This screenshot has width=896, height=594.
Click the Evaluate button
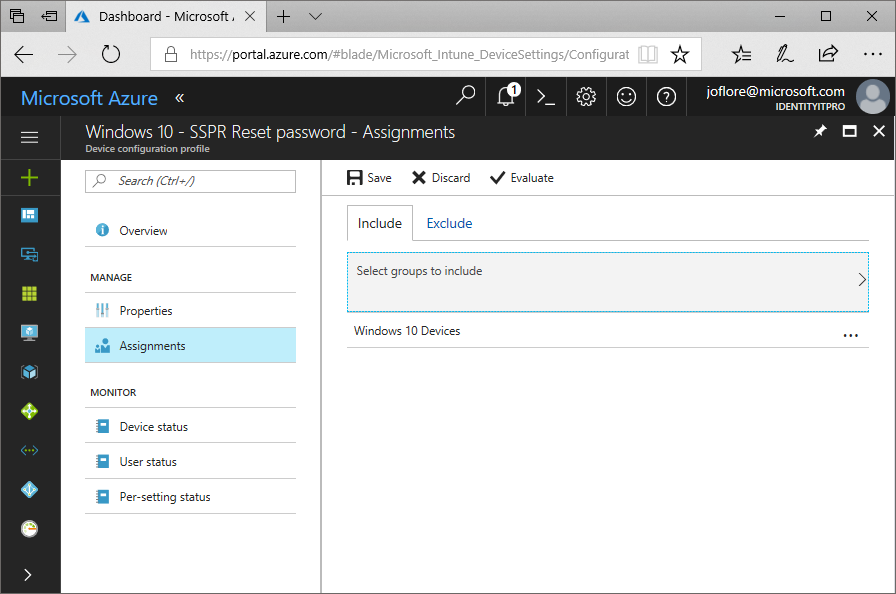point(522,178)
